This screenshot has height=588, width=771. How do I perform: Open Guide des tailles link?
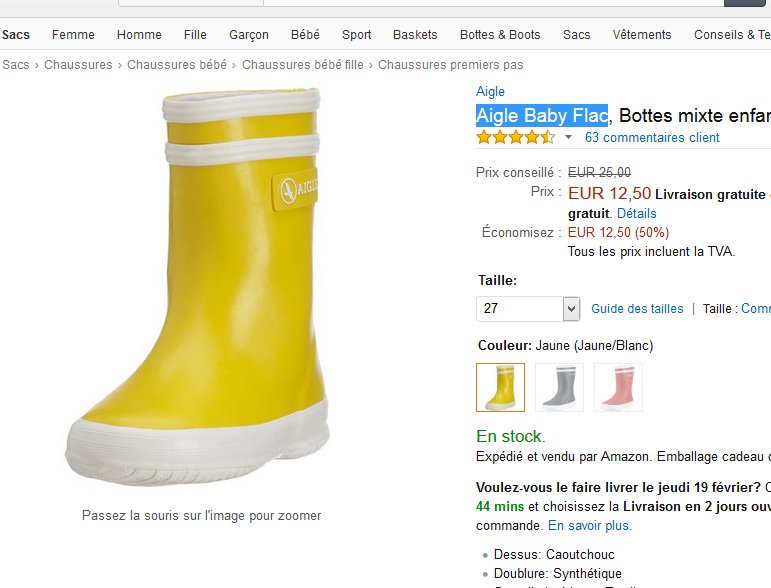[x=637, y=309]
